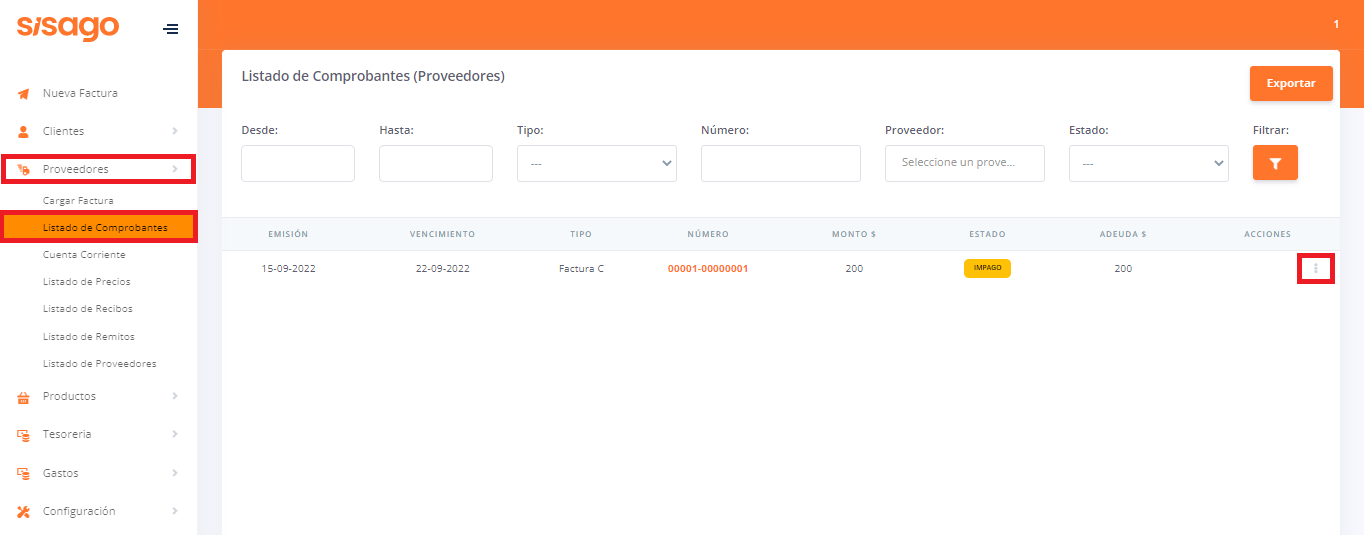Click the Gastos sidebar icon
The width and height of the screenshot is (1364, 535).
(24, 473)
